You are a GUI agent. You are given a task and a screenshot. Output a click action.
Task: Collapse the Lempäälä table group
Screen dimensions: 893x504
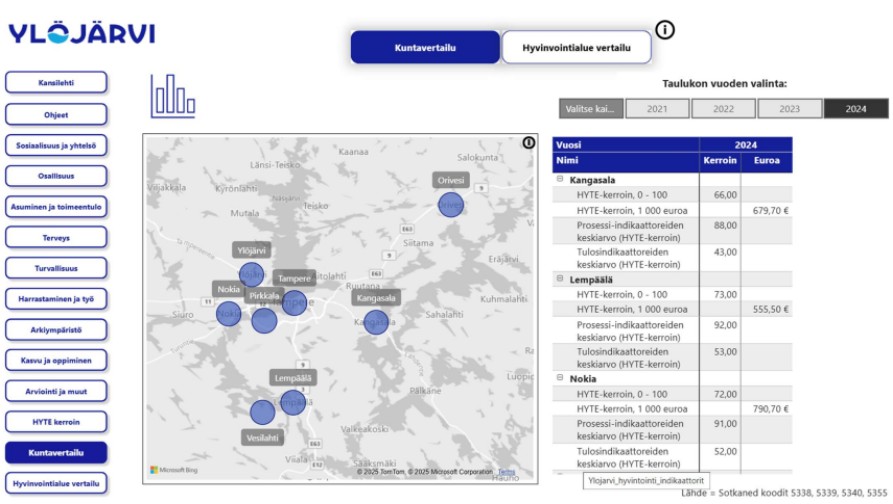point(560,279)
